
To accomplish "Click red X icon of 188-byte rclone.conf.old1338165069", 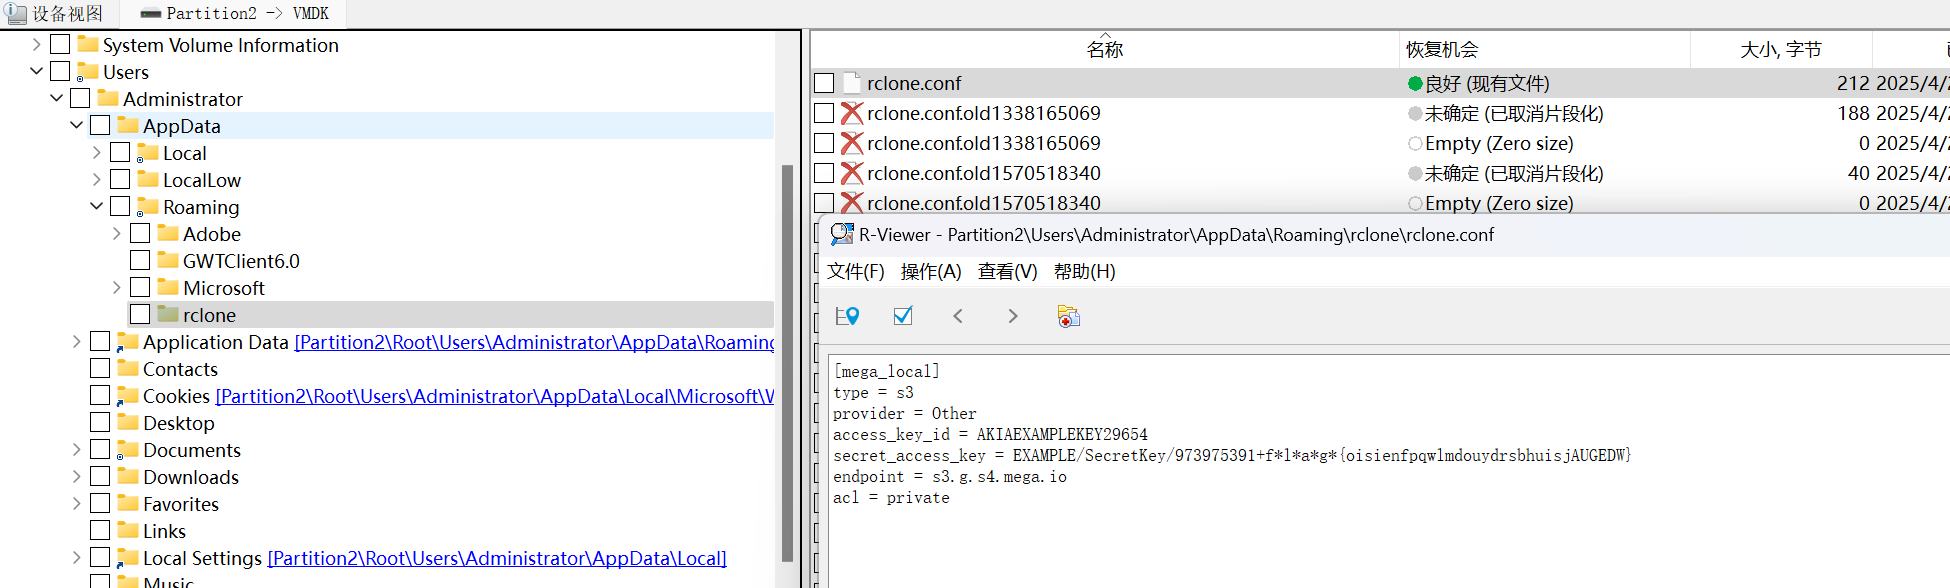I will (852, 113).
